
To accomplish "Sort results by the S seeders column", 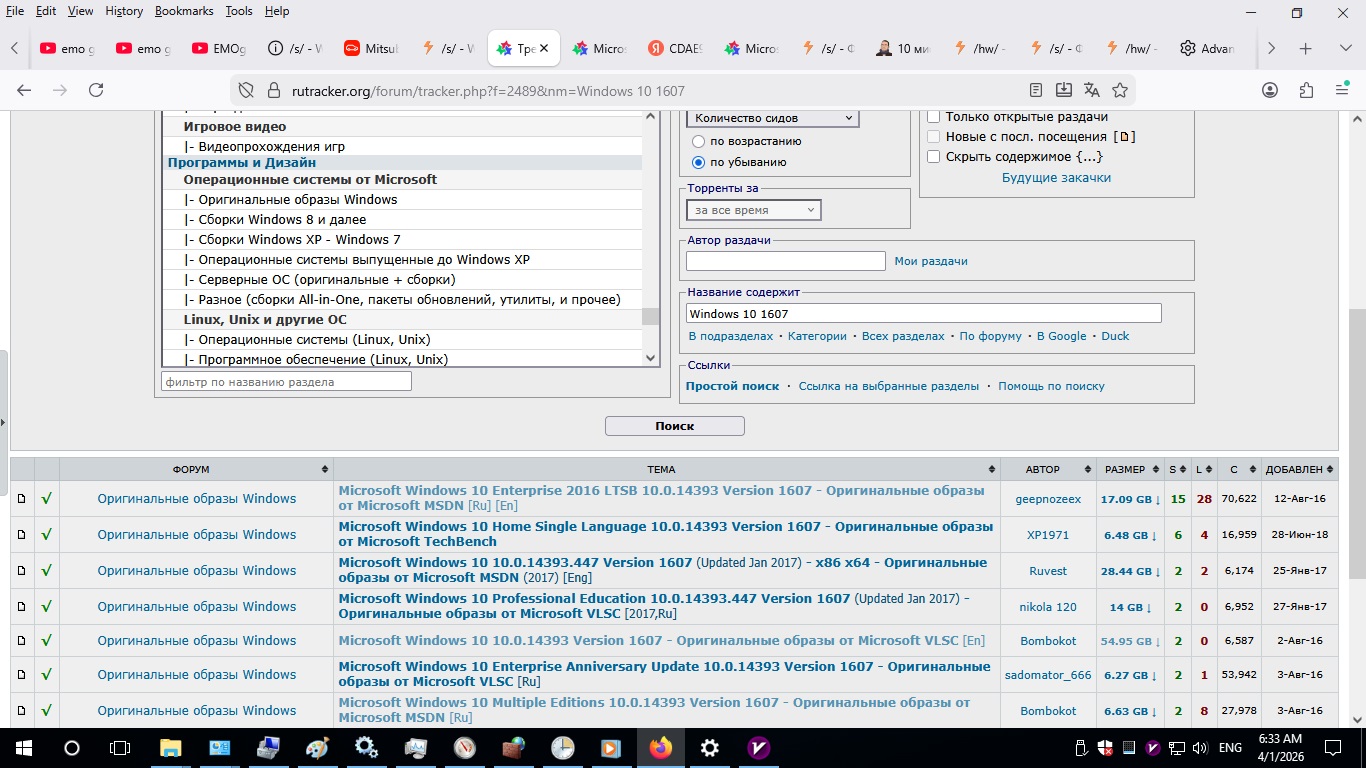I will point(1178,469).
